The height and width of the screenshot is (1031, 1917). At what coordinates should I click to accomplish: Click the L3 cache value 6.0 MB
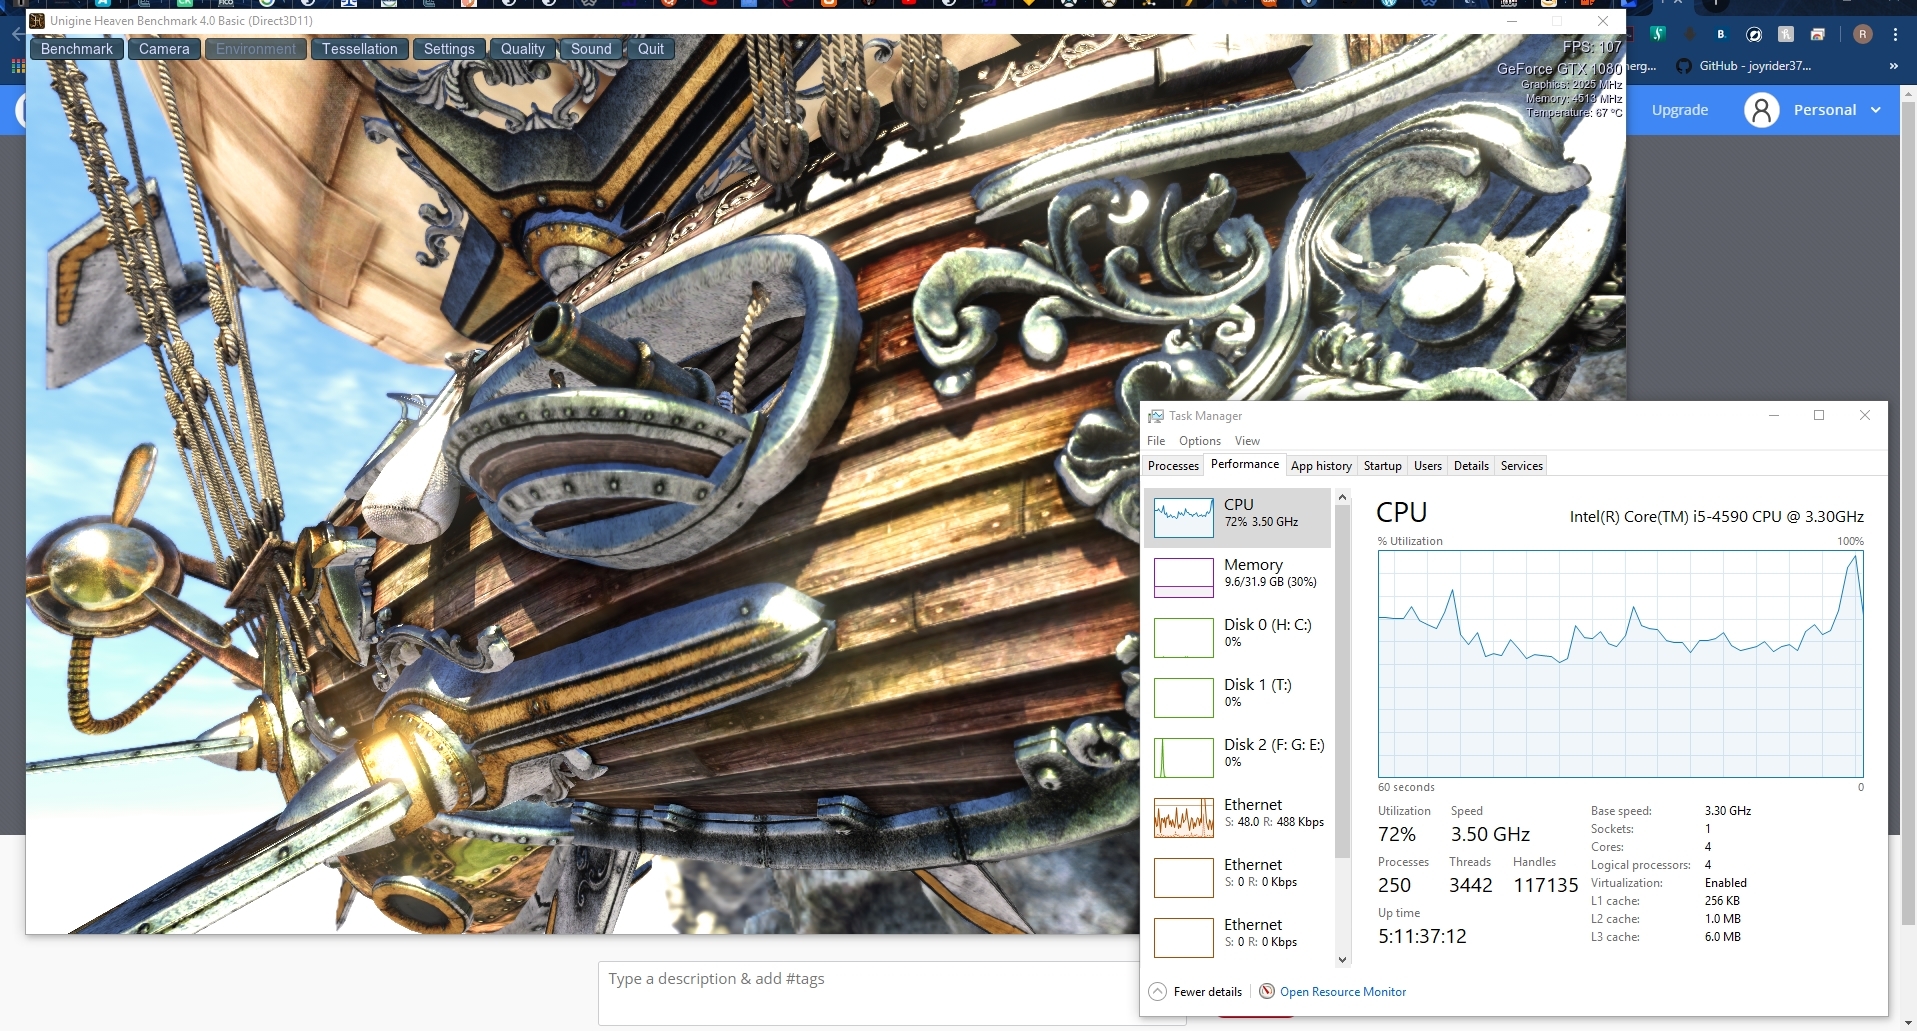pyautogui.click(x=1723, y=937)
